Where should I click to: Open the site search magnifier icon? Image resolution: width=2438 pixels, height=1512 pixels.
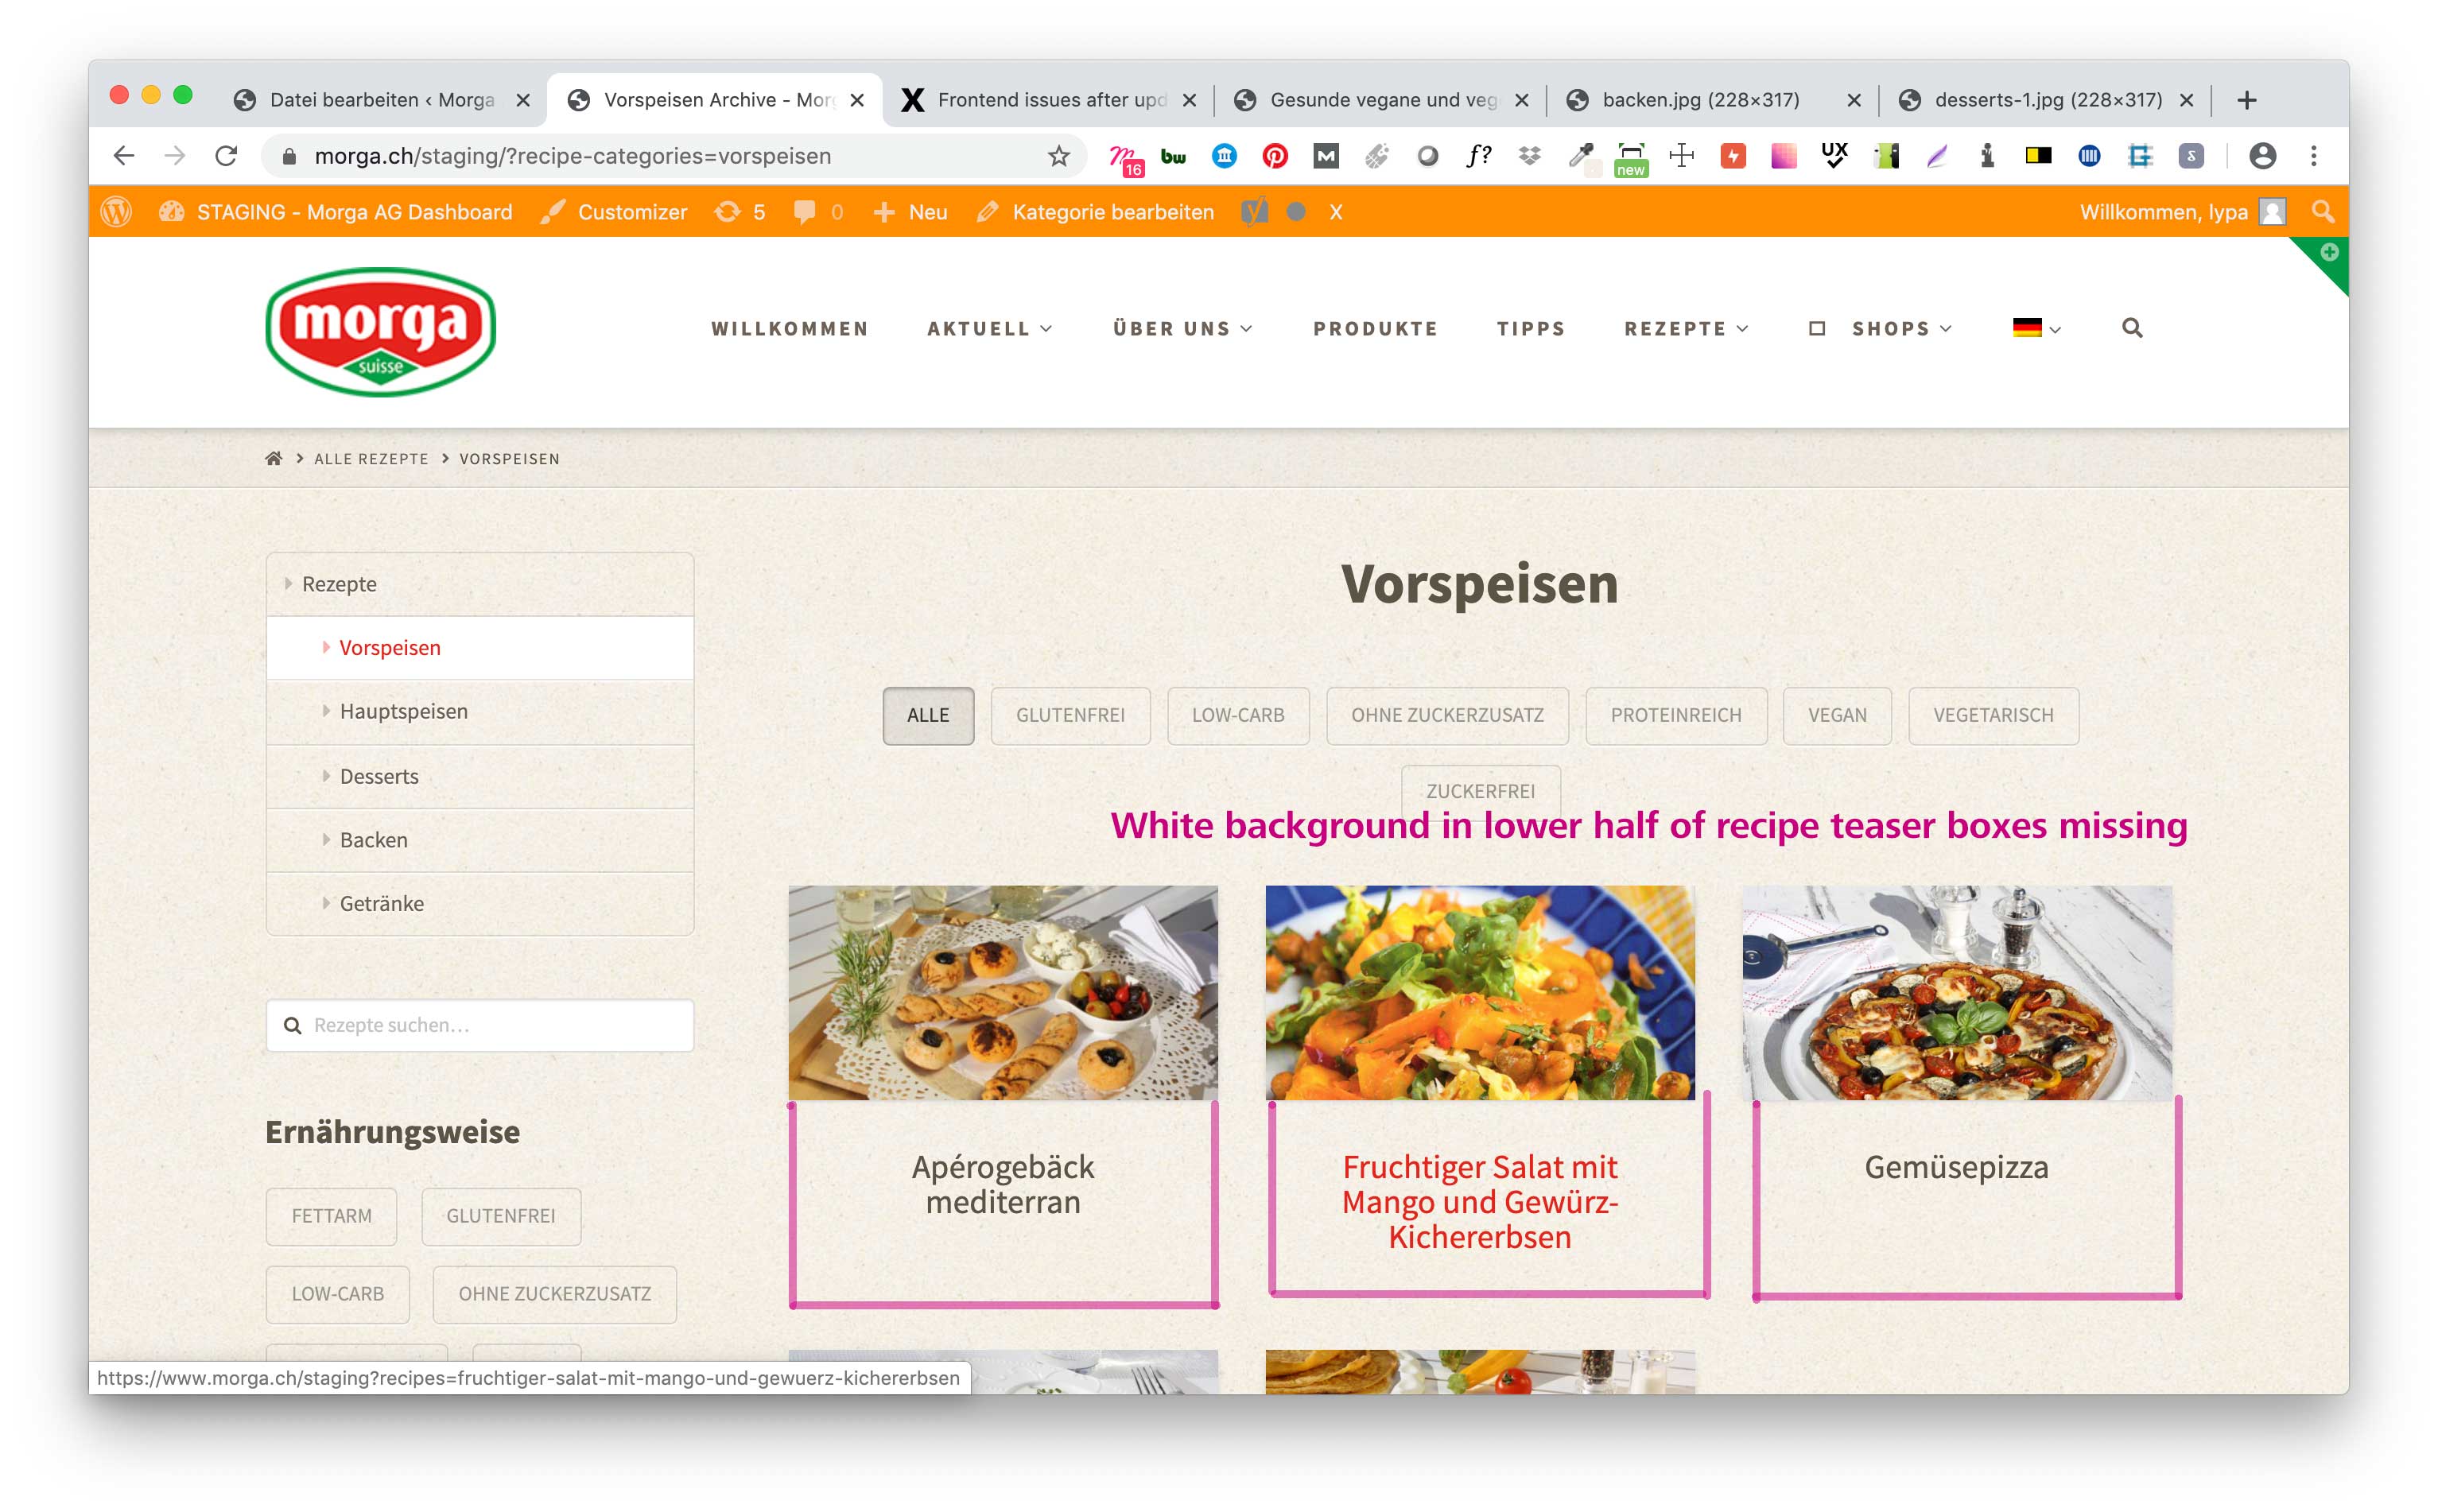(x=2131, y=328)
